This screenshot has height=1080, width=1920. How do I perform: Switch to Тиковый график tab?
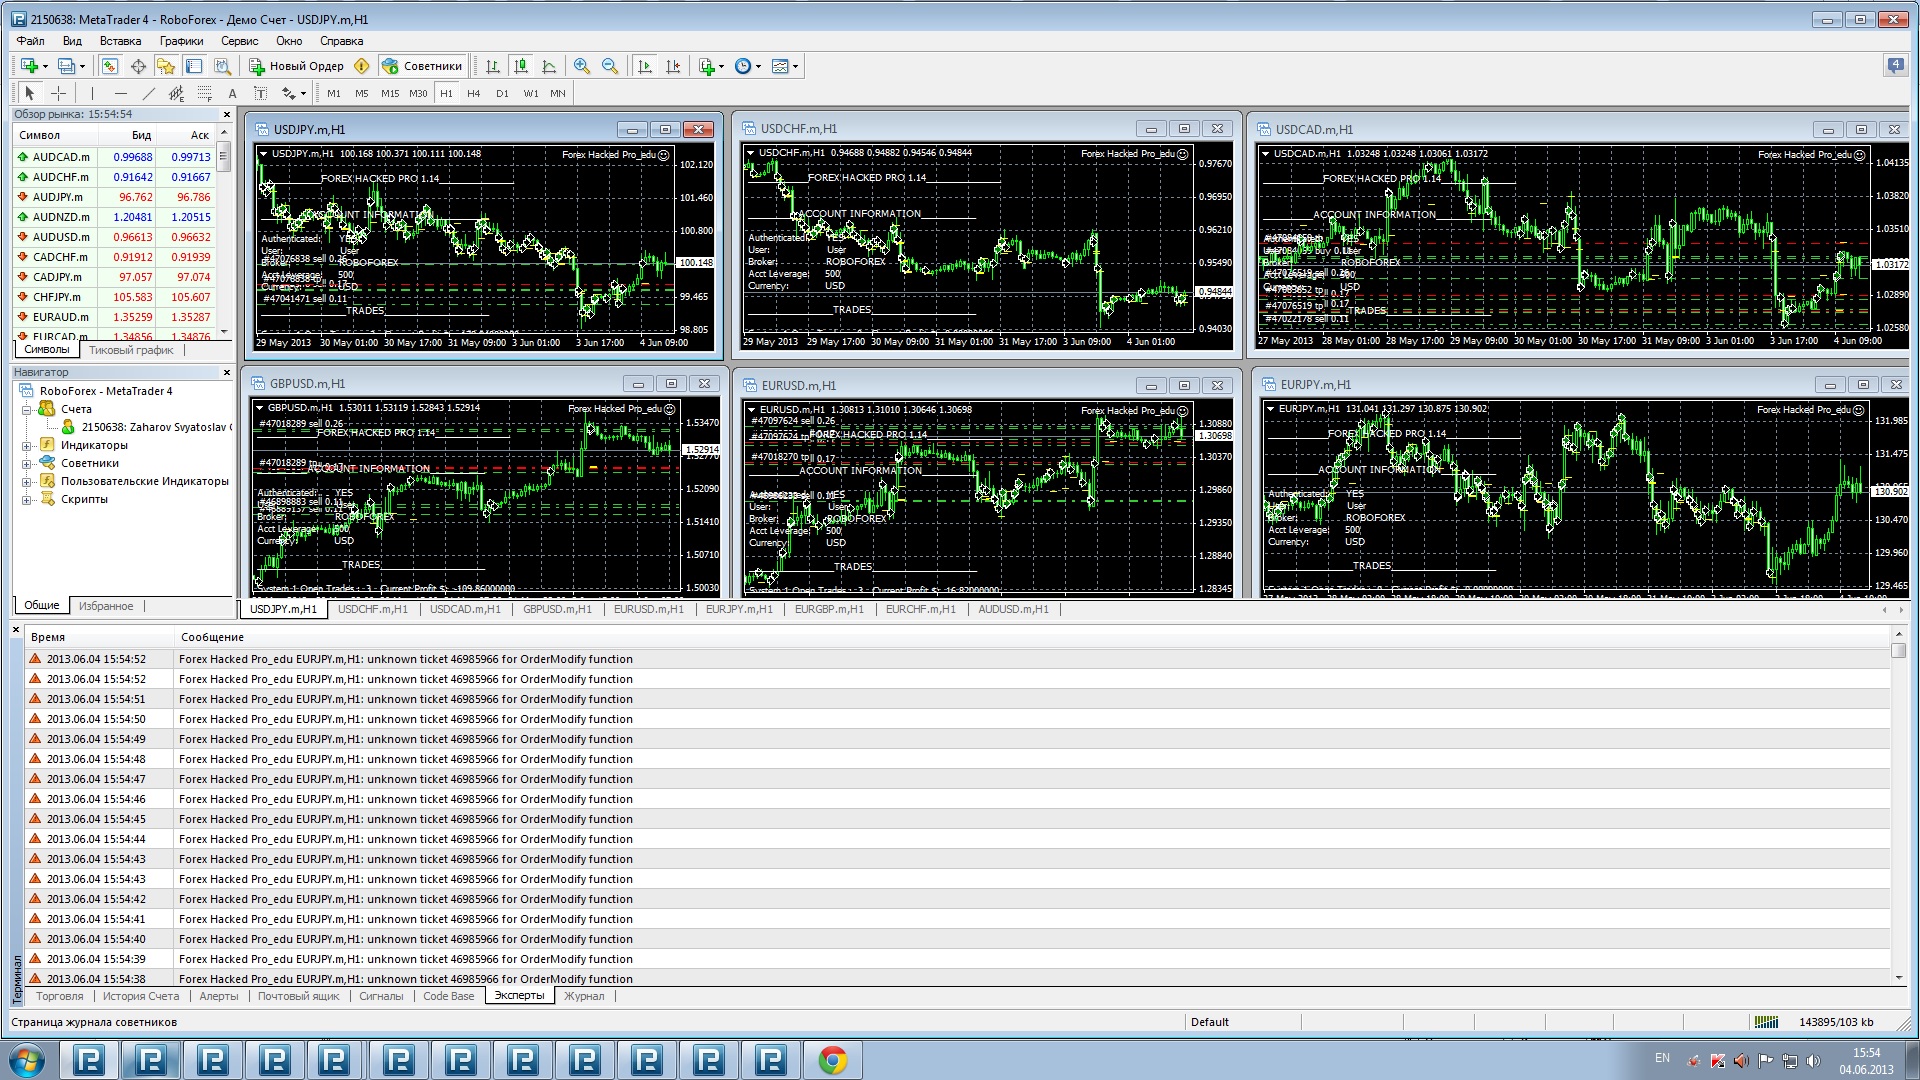[x=131, y=350]
